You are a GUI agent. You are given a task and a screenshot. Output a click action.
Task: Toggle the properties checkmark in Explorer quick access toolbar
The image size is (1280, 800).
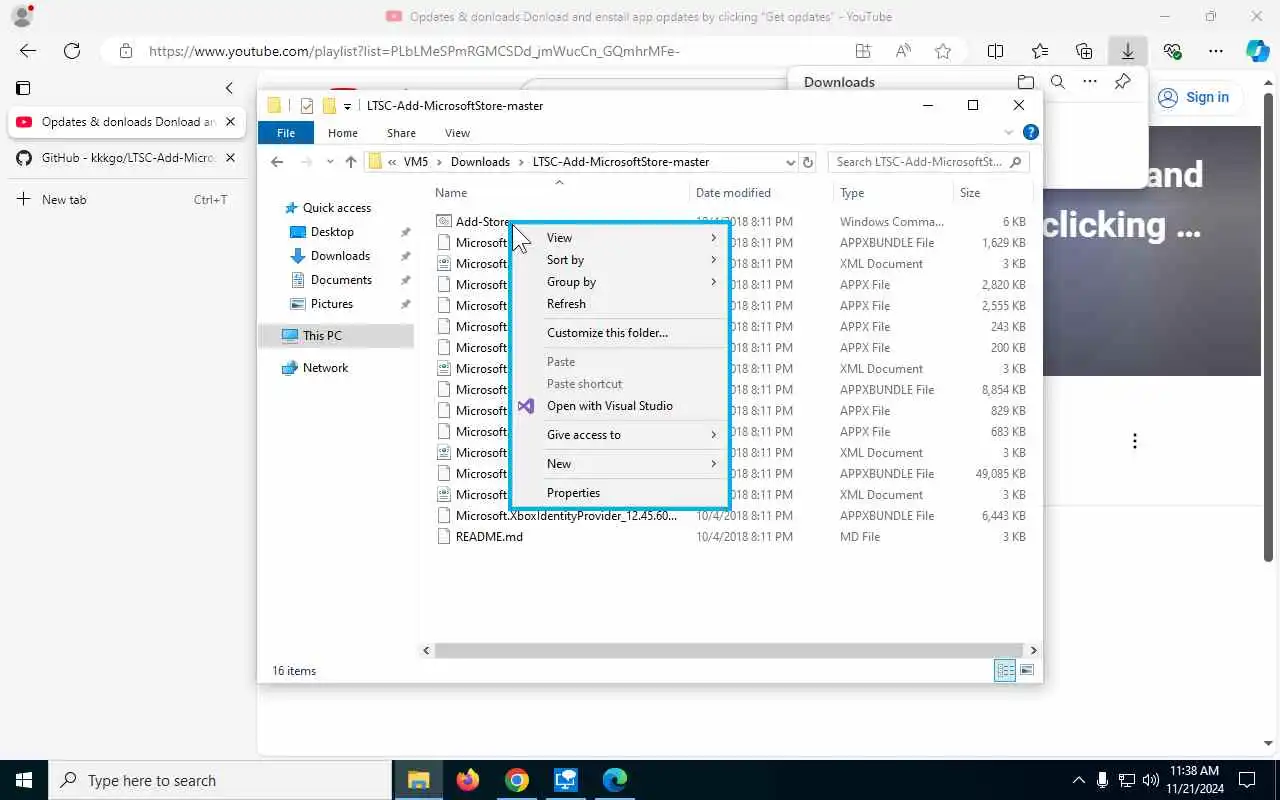tap(307, 106)
